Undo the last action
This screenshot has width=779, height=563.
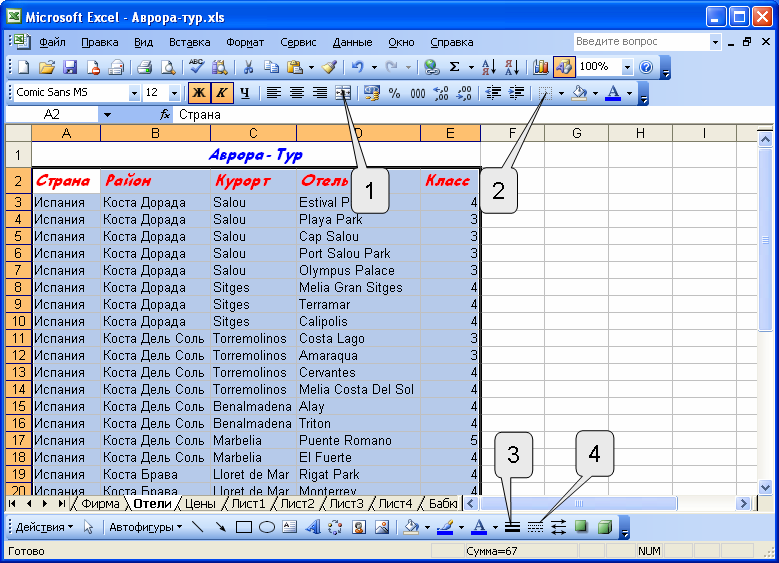(357, 67)
